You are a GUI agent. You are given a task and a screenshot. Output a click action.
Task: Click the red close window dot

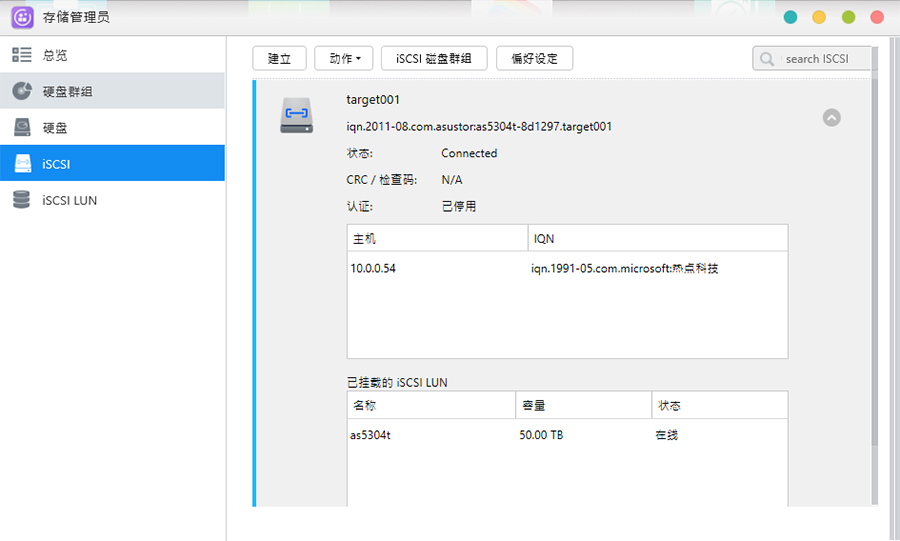877,17
